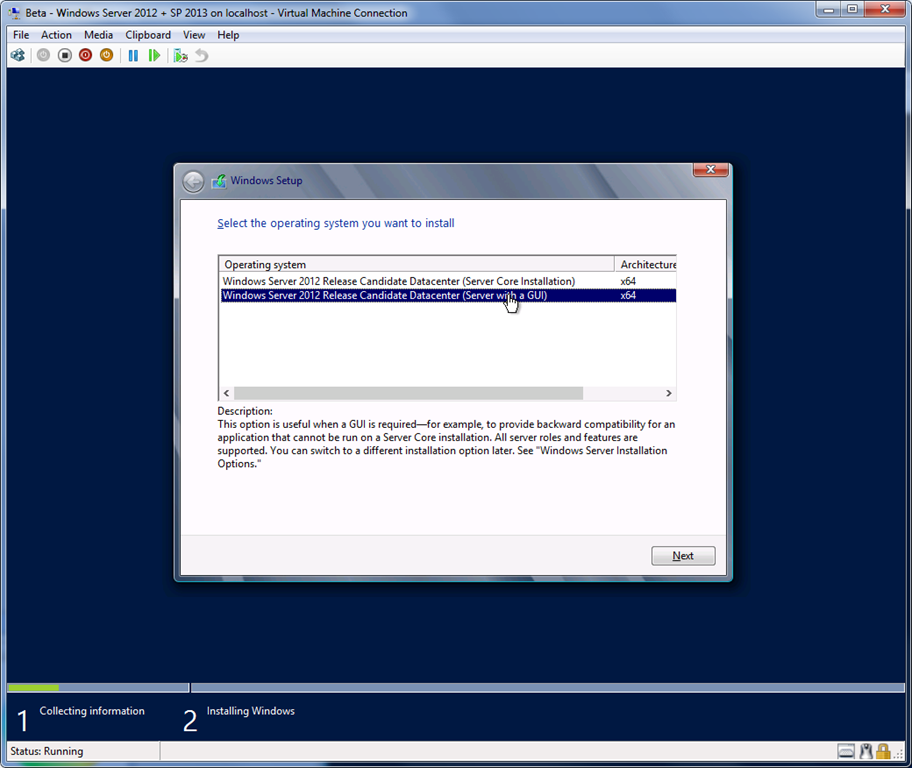
Task: Open the Clipboard menu
Action: [x=148, y=35]
